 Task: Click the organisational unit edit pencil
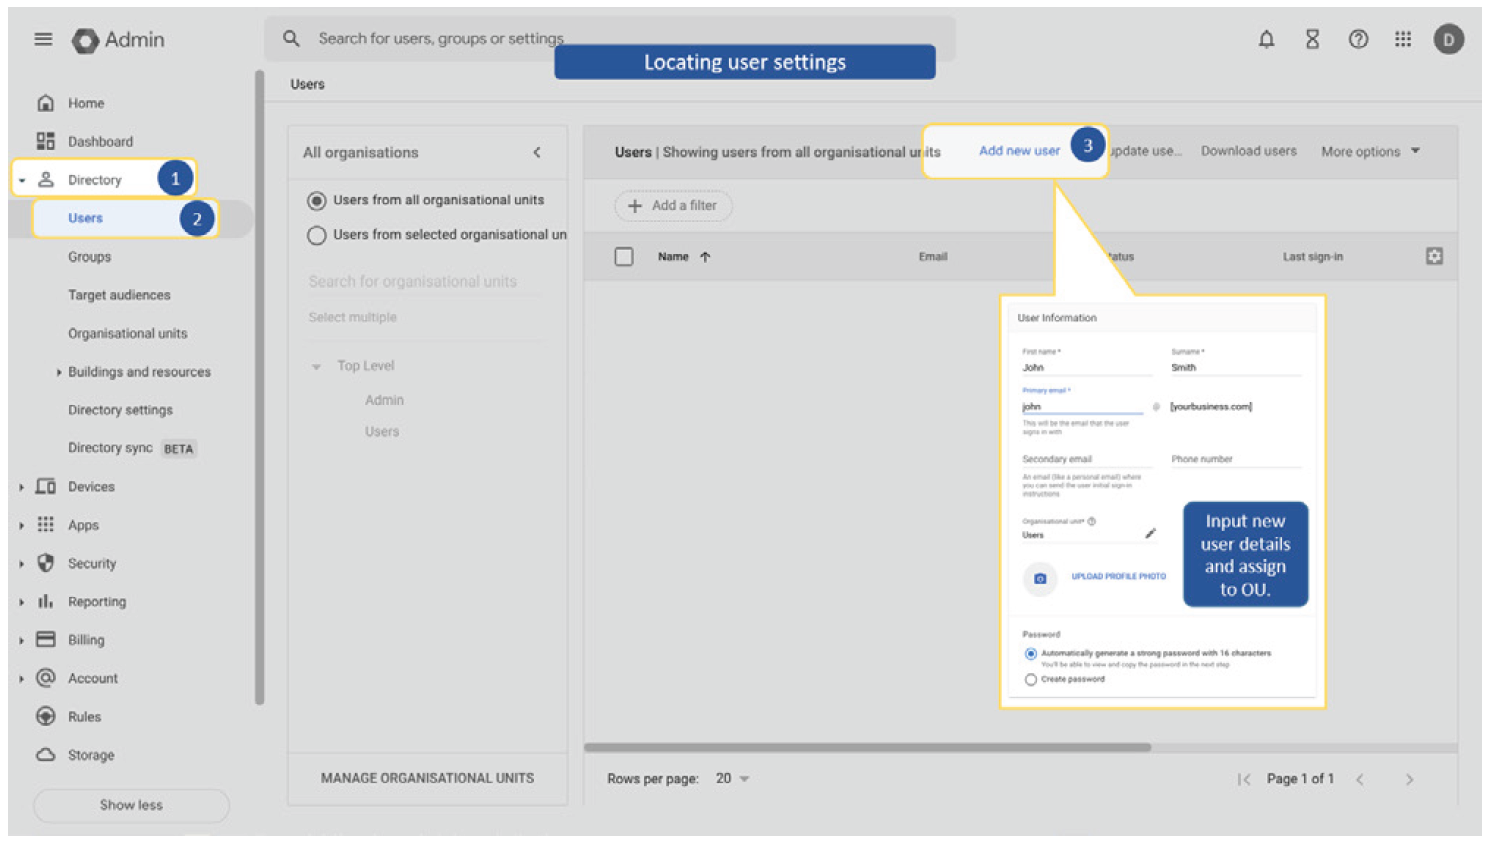(x=1150, y=534)
